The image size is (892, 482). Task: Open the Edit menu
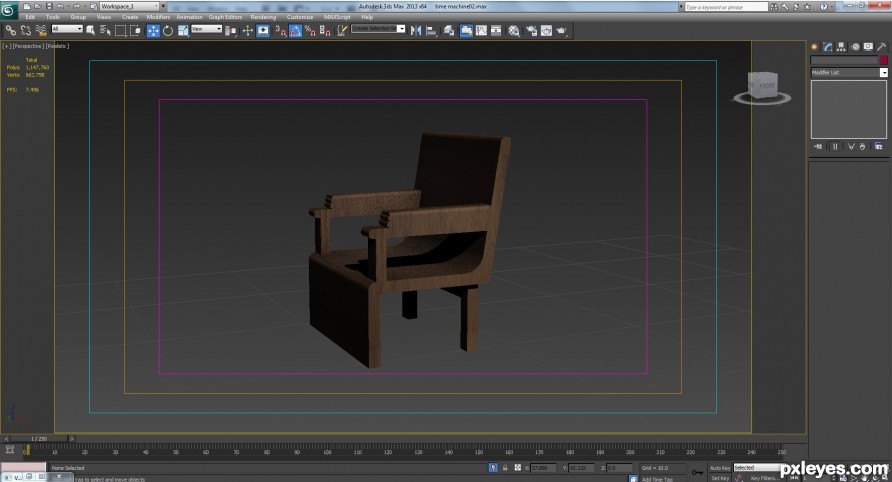tap(30, 17)
